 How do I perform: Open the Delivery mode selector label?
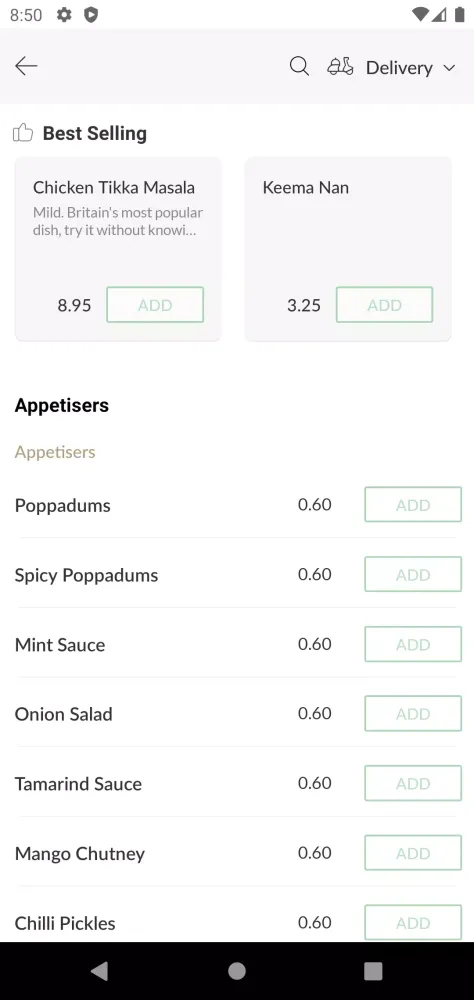click(399, 68)
